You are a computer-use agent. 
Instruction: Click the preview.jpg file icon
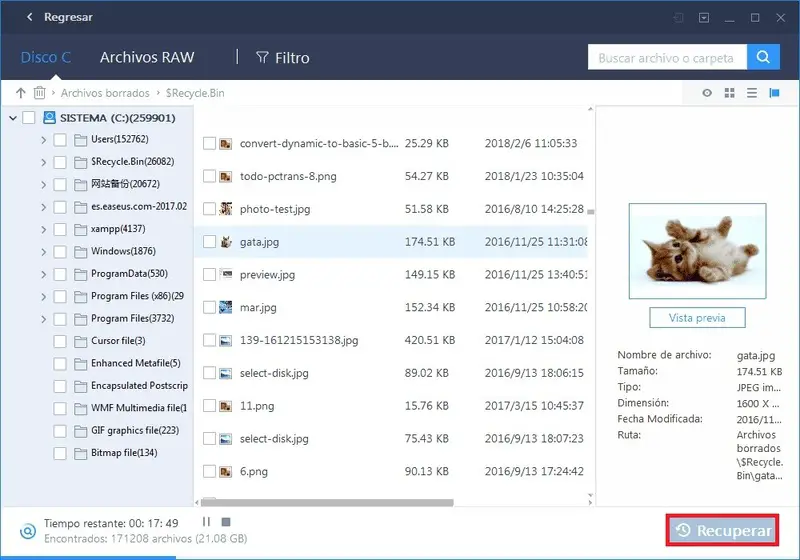(x=226, y=274)
